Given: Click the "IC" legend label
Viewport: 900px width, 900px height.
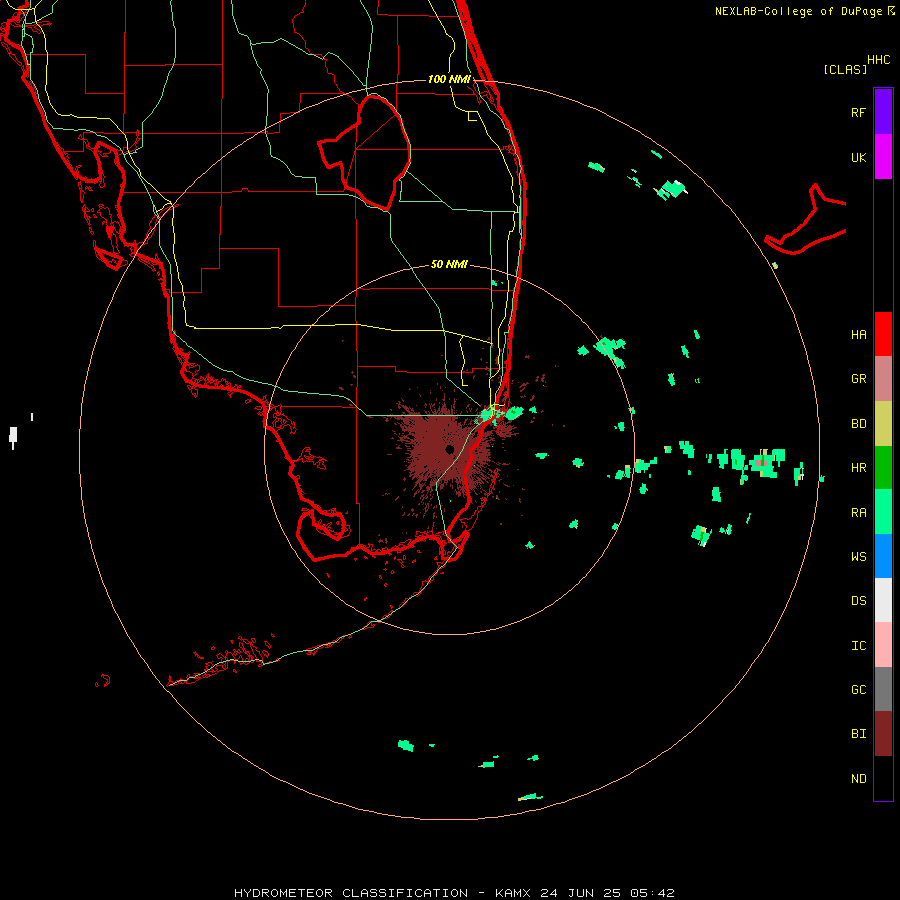Looking at the screenshot, I should [858, 646].
